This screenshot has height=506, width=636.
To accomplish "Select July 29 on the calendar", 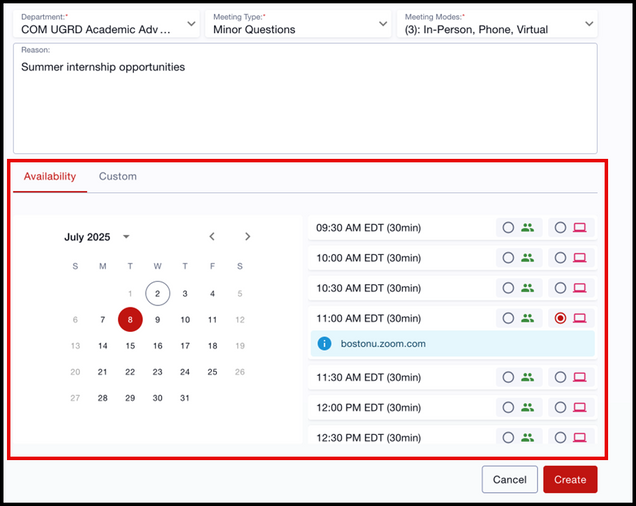I will pyautogui.click(x=130, y=398).
